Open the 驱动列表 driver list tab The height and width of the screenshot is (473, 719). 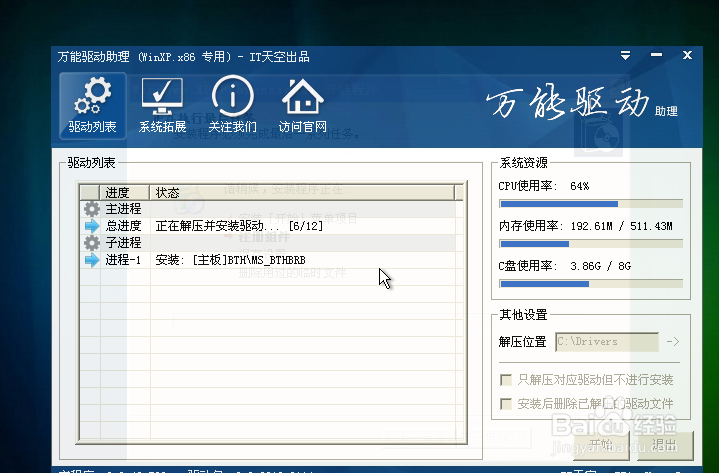point(93,106)
